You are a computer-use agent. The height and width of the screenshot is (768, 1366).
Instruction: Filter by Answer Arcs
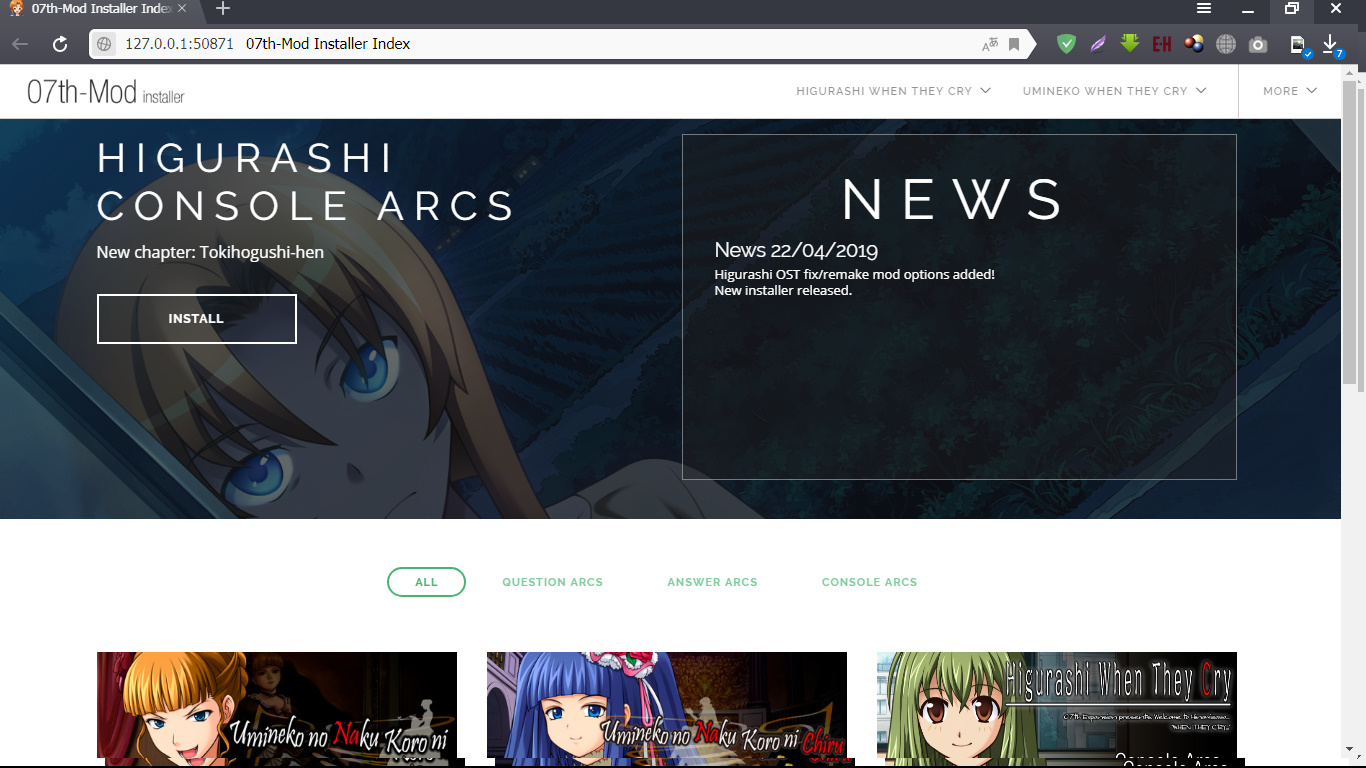712,582
